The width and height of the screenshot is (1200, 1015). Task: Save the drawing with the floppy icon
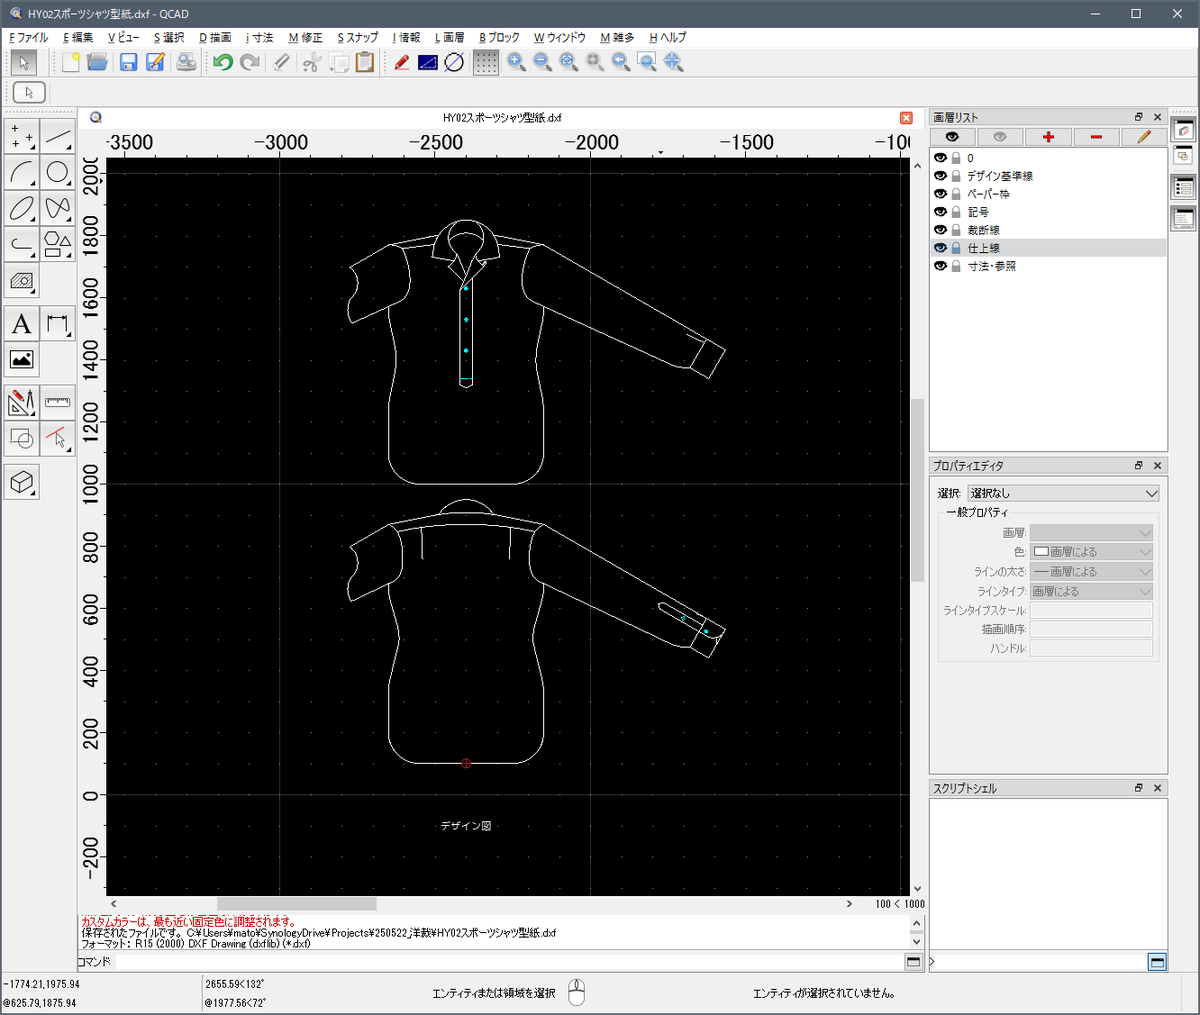click(128, 62)
